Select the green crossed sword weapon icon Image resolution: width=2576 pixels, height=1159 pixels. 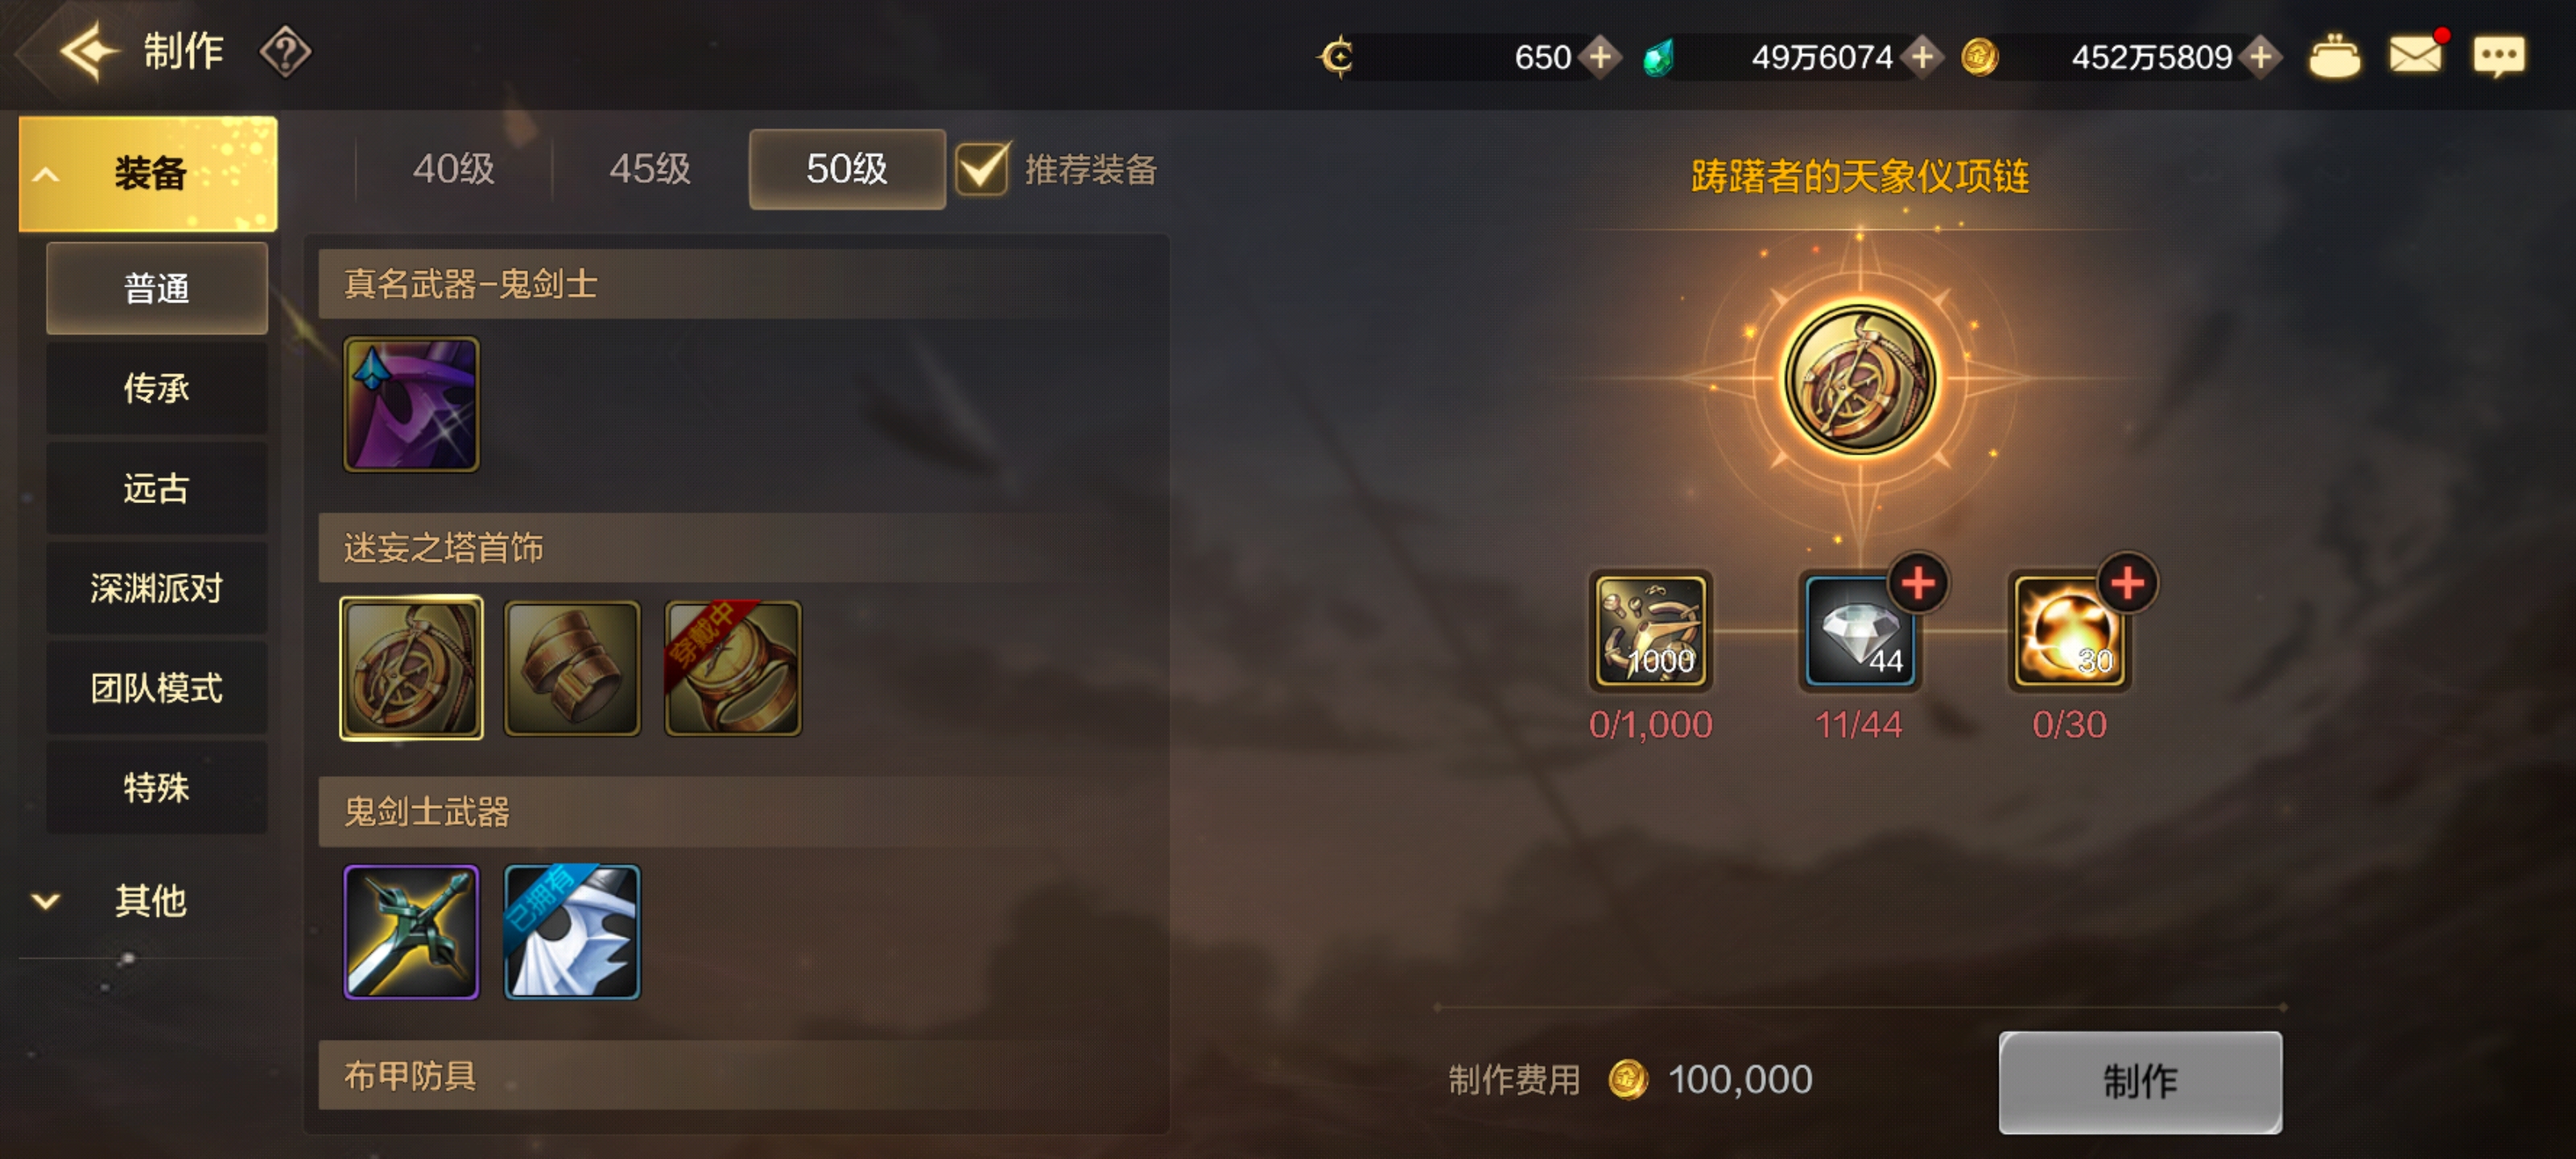tap(411, 932)
